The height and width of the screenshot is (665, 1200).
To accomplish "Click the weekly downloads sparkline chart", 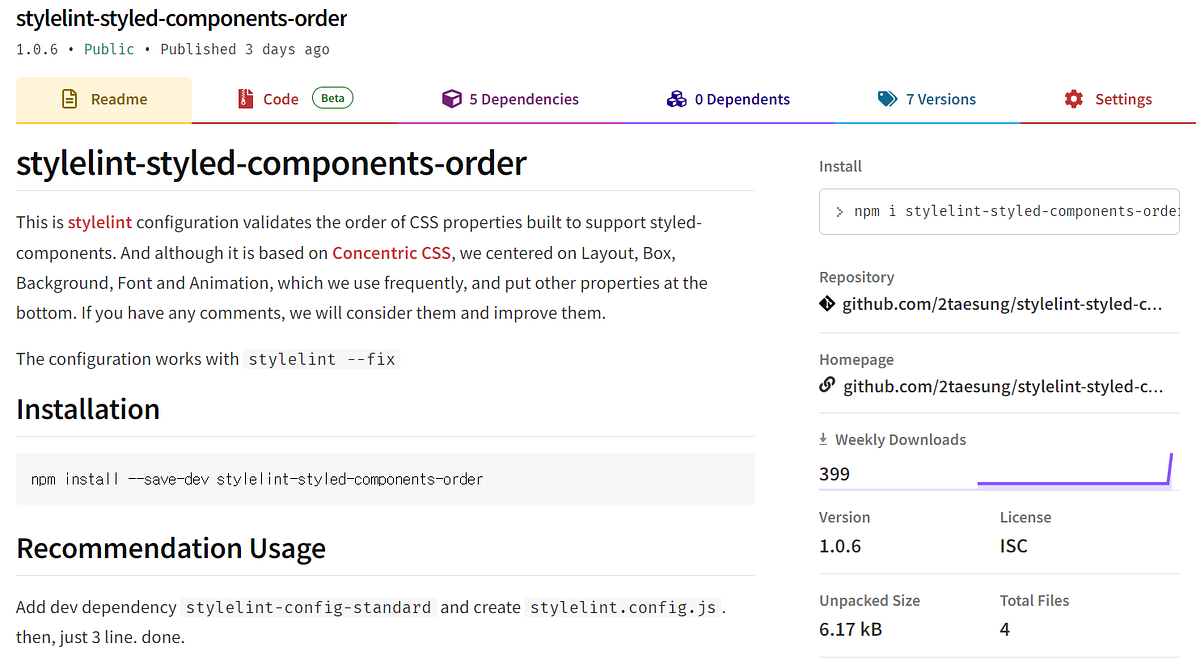I will pos(1074,472).
